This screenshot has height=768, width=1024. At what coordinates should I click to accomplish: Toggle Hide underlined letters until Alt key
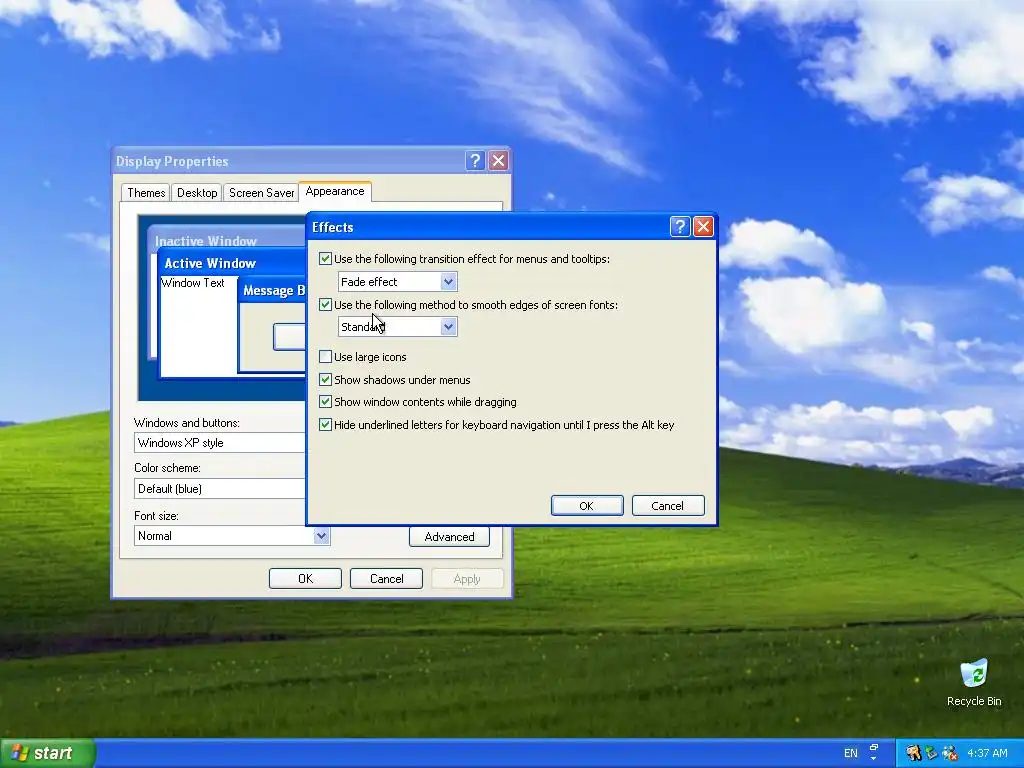point(325,424)
